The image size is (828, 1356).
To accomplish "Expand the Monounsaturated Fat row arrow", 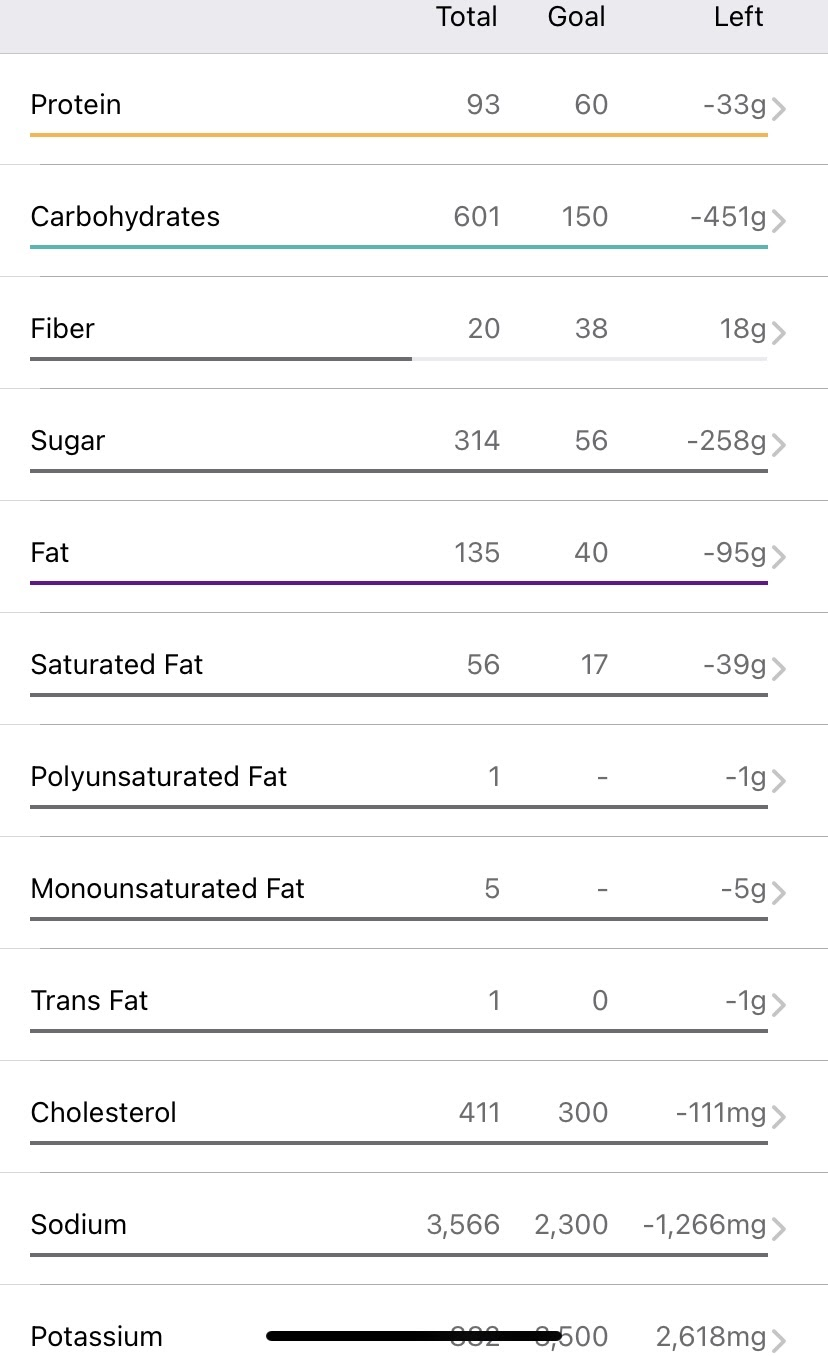I will pos(779,893).
